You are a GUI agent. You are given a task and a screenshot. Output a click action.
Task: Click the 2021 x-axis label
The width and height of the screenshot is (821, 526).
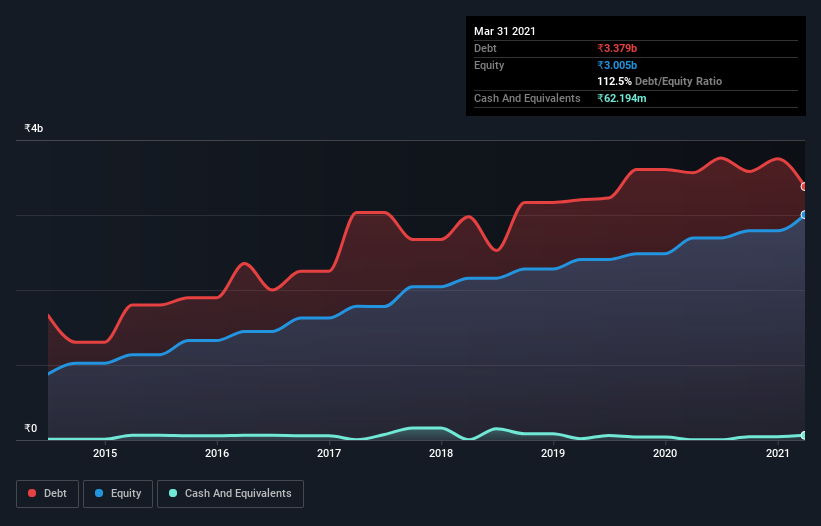coord(778,453)
